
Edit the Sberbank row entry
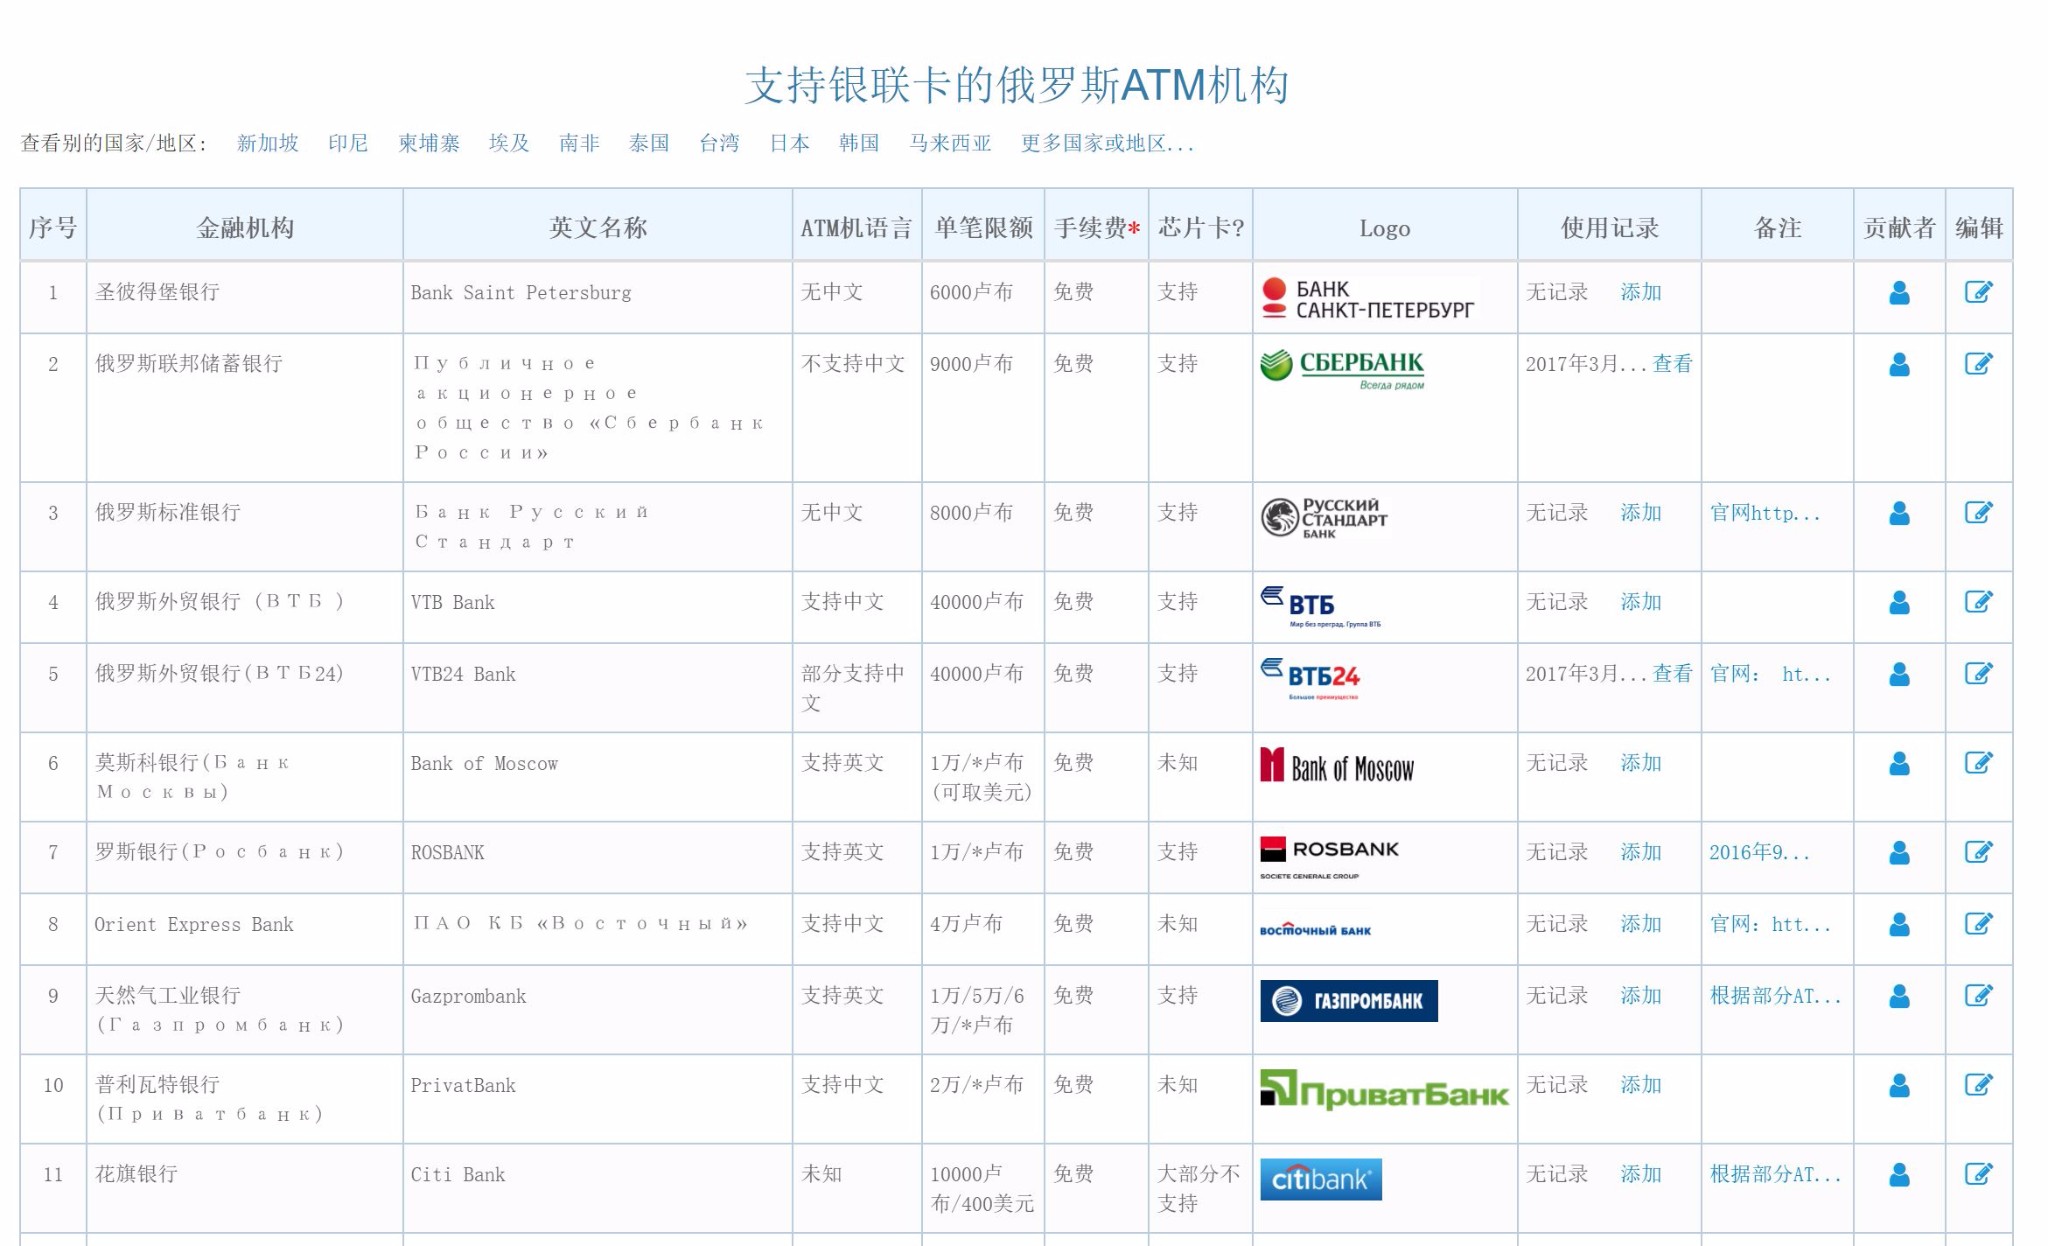[1978, 363]
